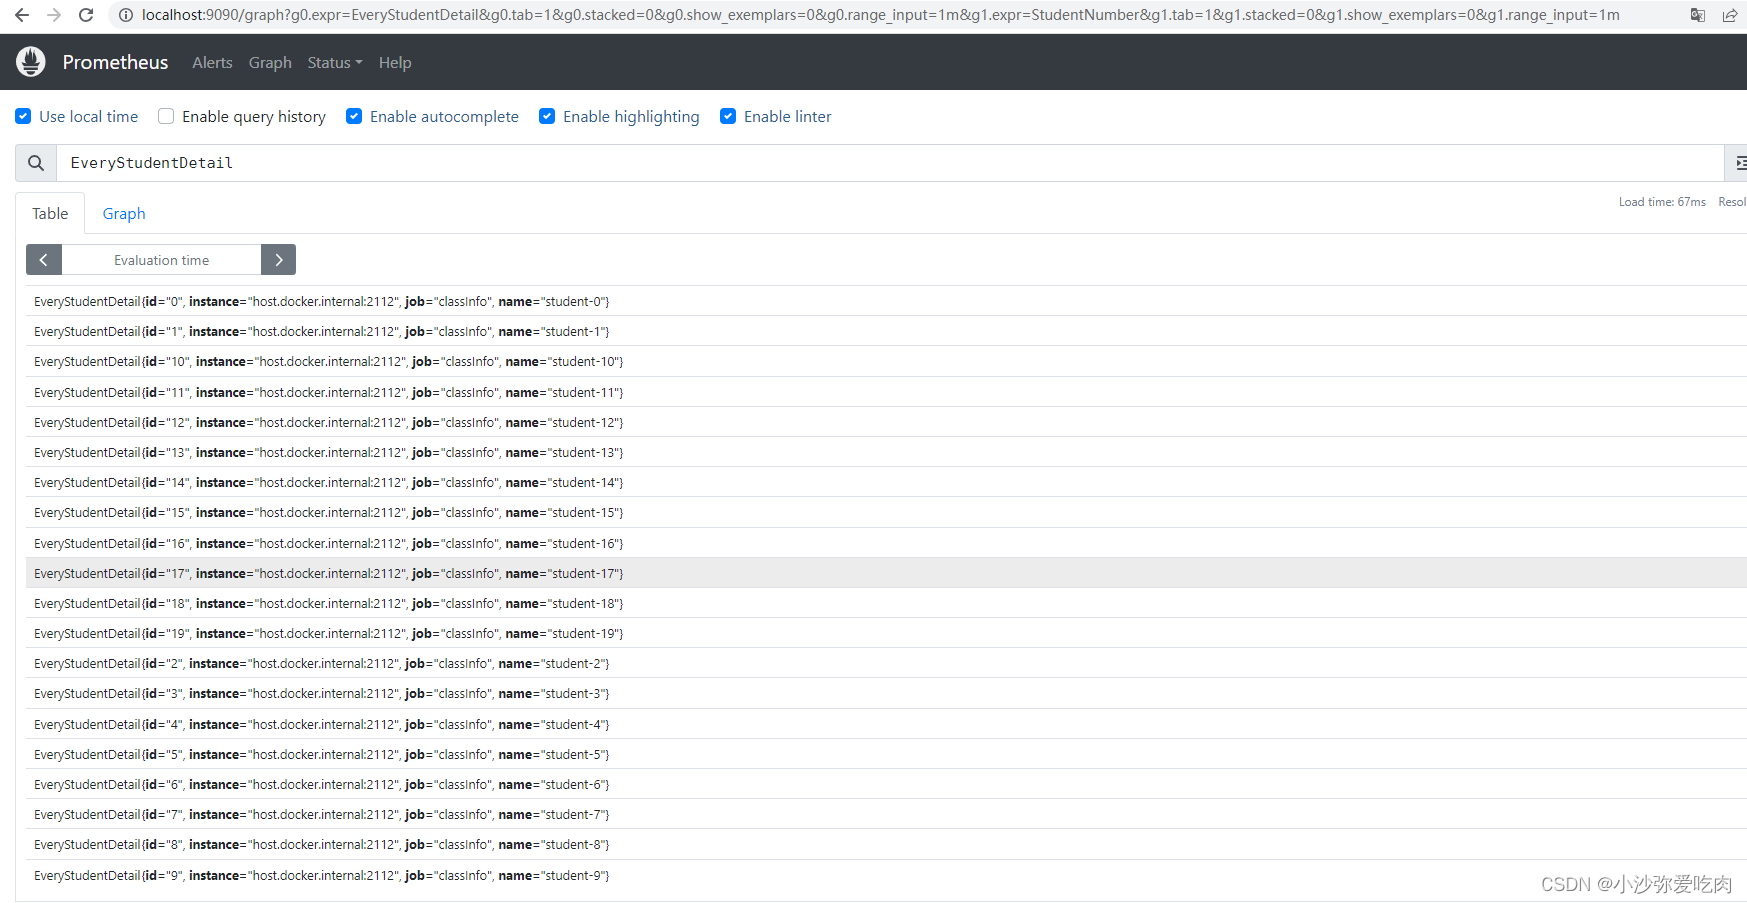Select the result row for student-7
Image resolution: width=1747 pixels, height=903 pixels.
pos(886,814)
